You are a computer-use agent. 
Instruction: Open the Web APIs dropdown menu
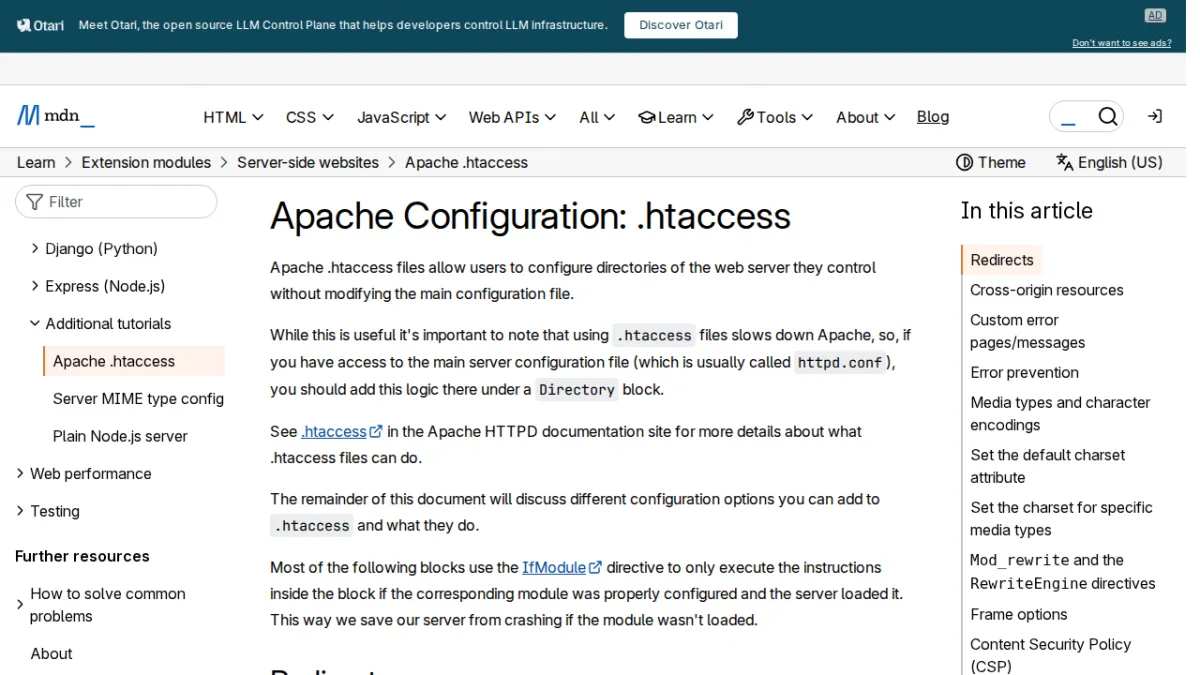[x=512, y=117]
